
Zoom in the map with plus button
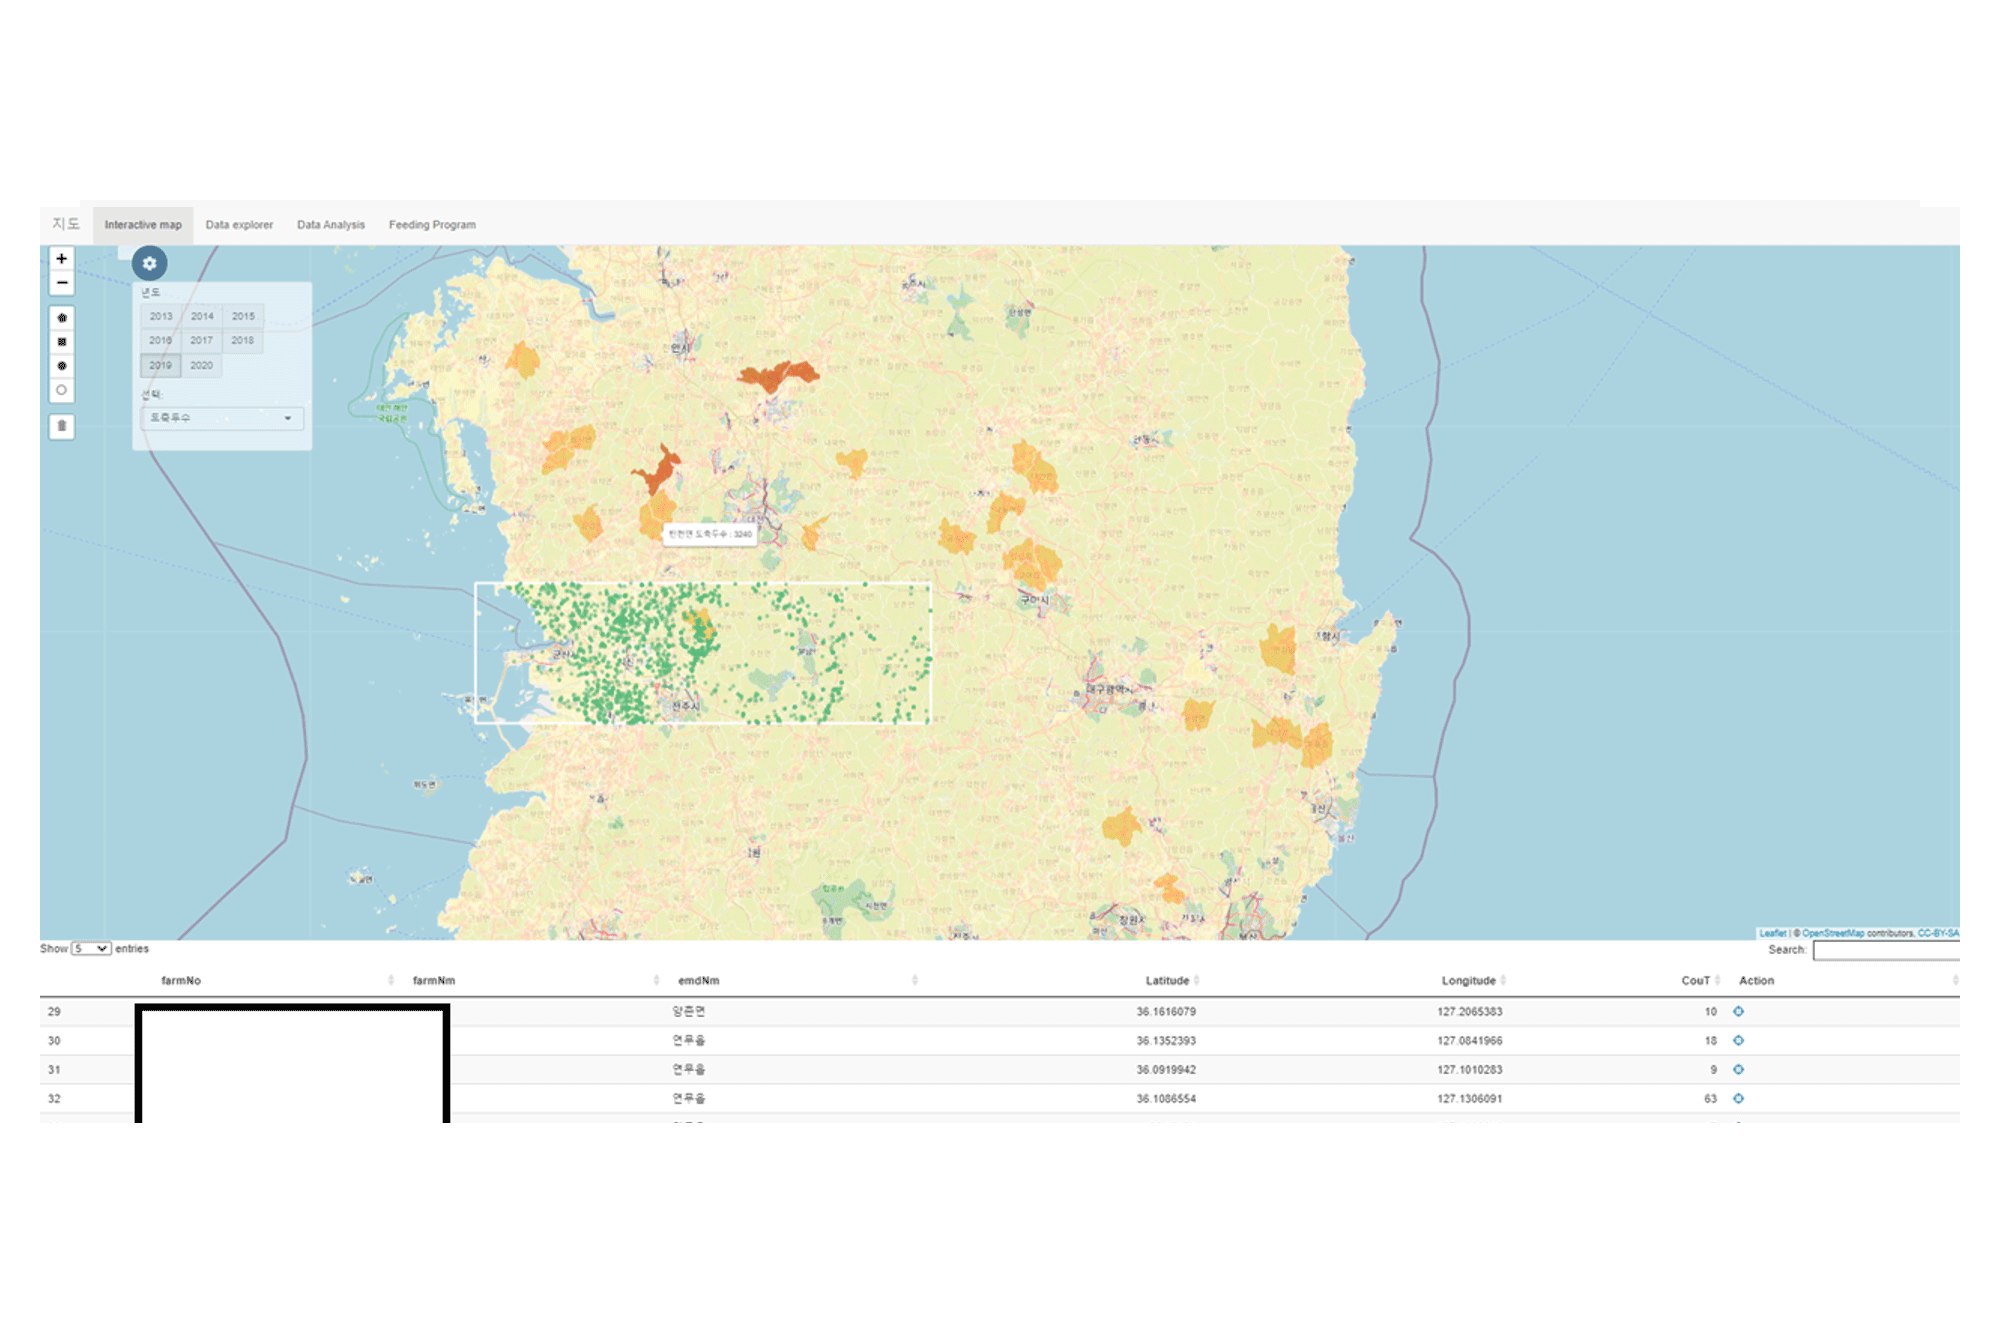click(x=61, y=259)
